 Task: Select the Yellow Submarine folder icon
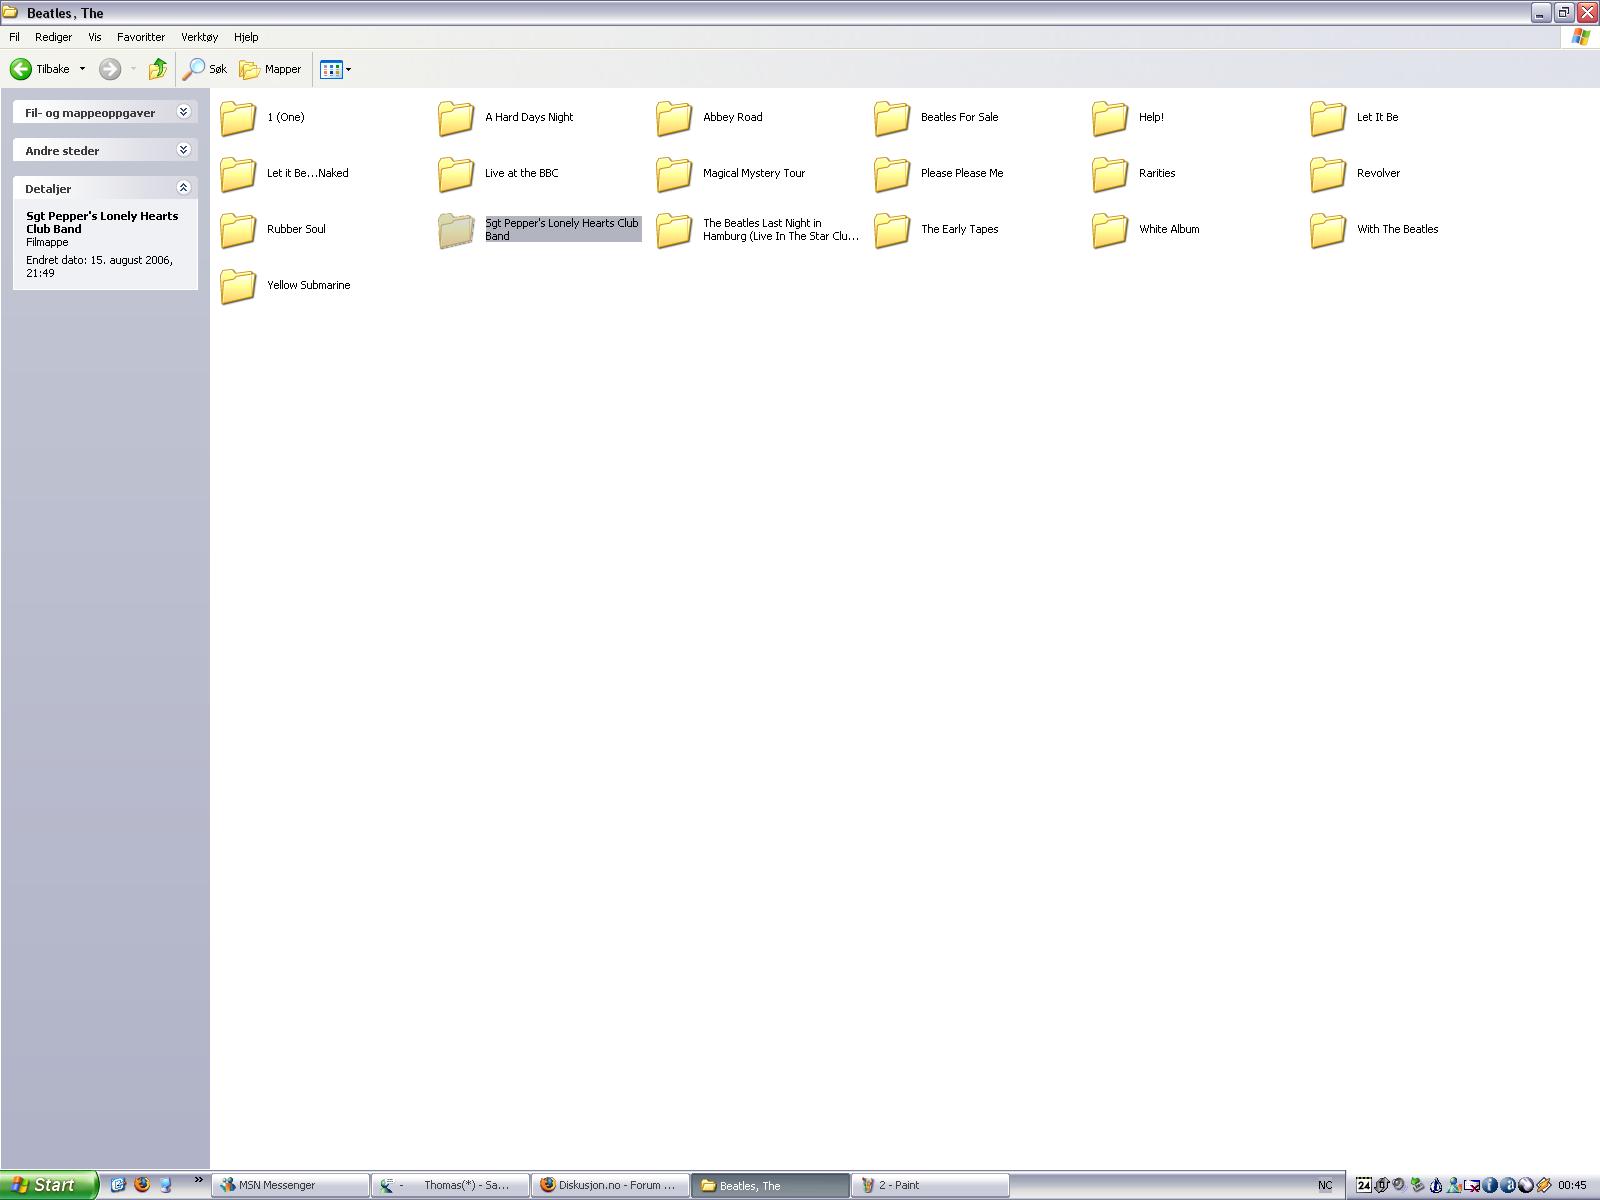[238, 285]
